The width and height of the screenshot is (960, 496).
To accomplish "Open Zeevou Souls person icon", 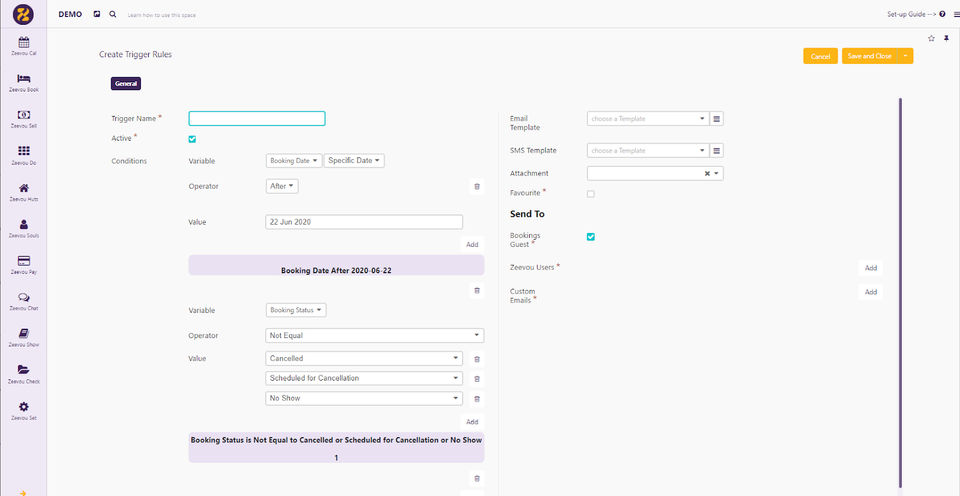I will [x=24, y=224].
